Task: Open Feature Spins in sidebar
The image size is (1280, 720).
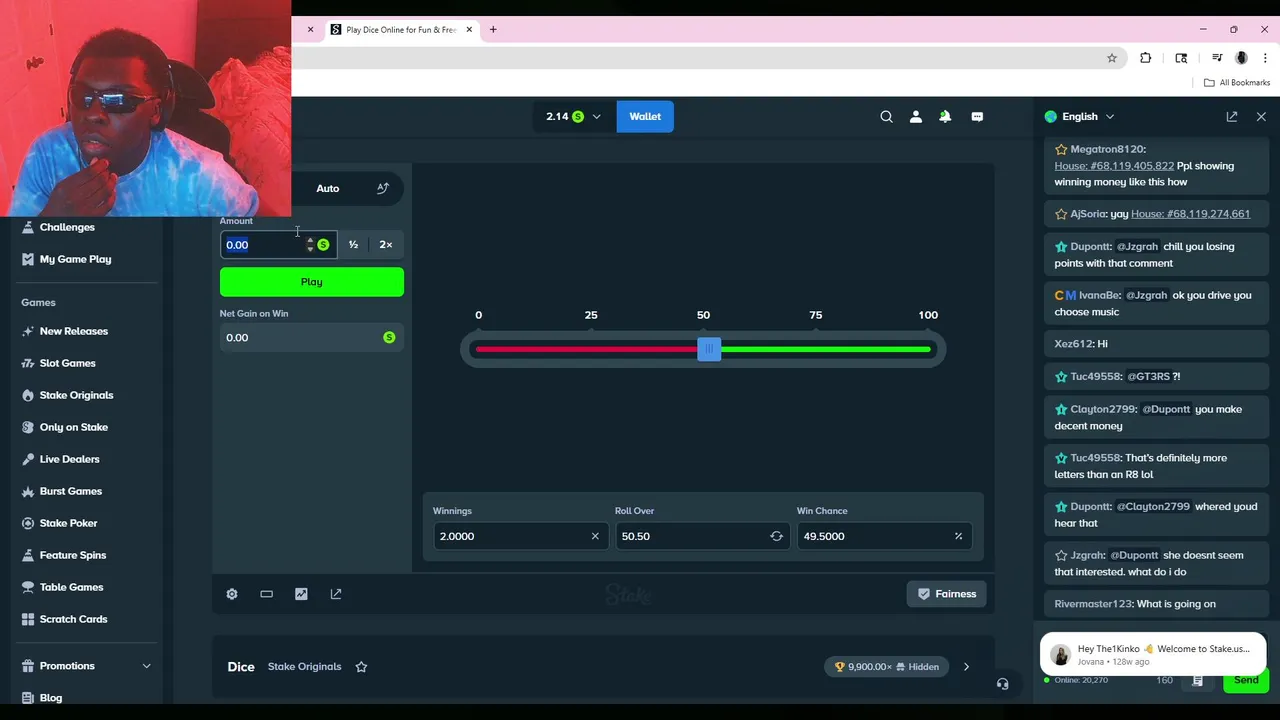Action: point(72,555)
